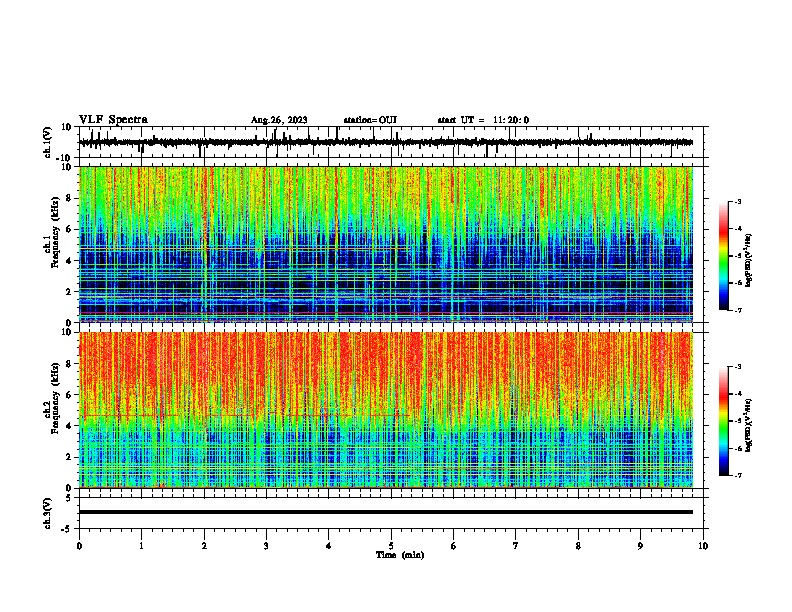Click inside the ch.1 spectrogram panel
Screen dimensions: 792x612
tap(386, 244)
